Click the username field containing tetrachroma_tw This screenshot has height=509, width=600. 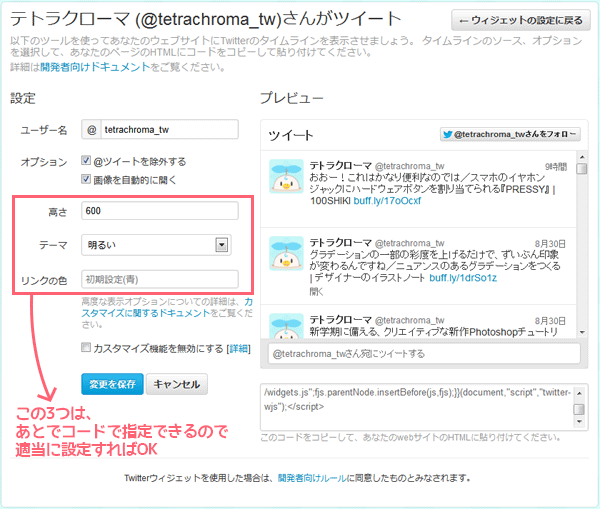pos(170,130)
